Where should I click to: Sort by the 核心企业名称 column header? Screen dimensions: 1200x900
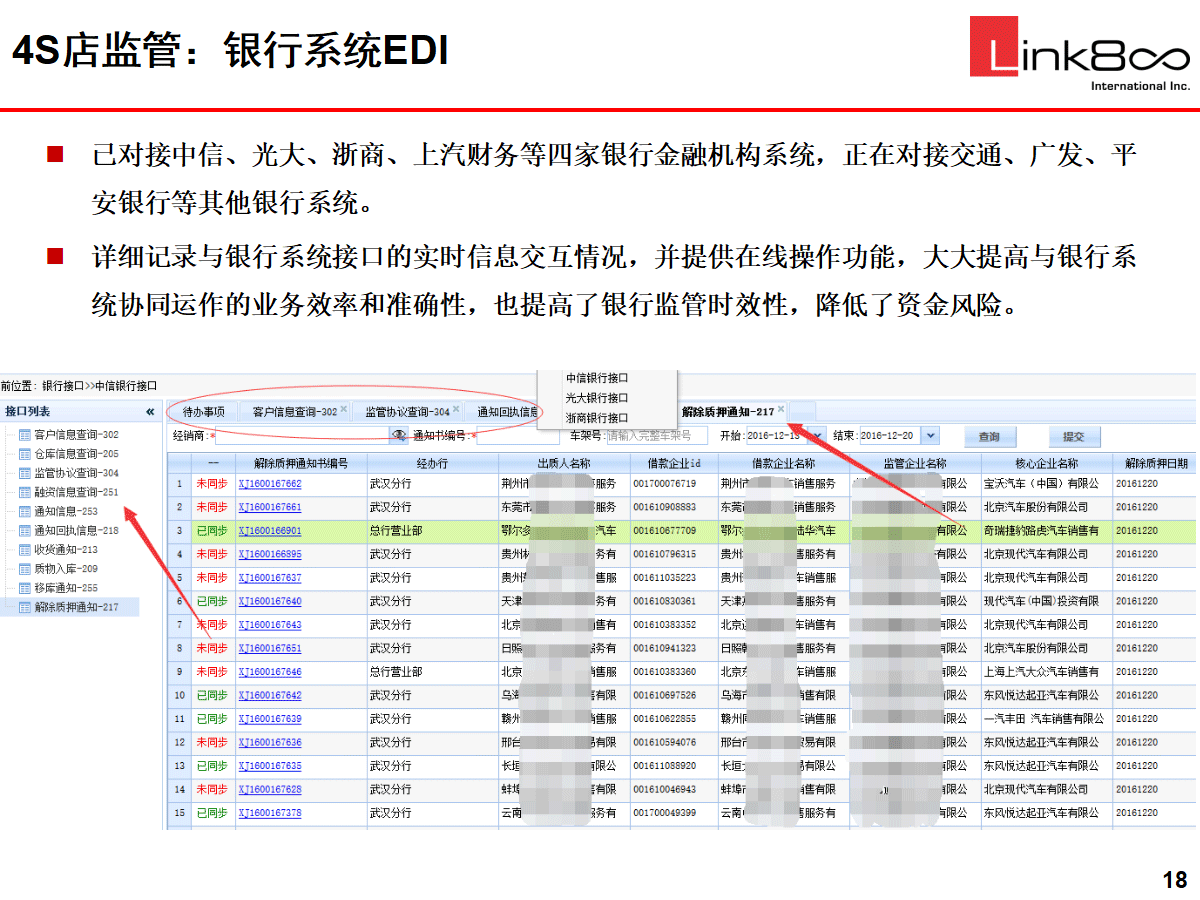coord(1046,463)
